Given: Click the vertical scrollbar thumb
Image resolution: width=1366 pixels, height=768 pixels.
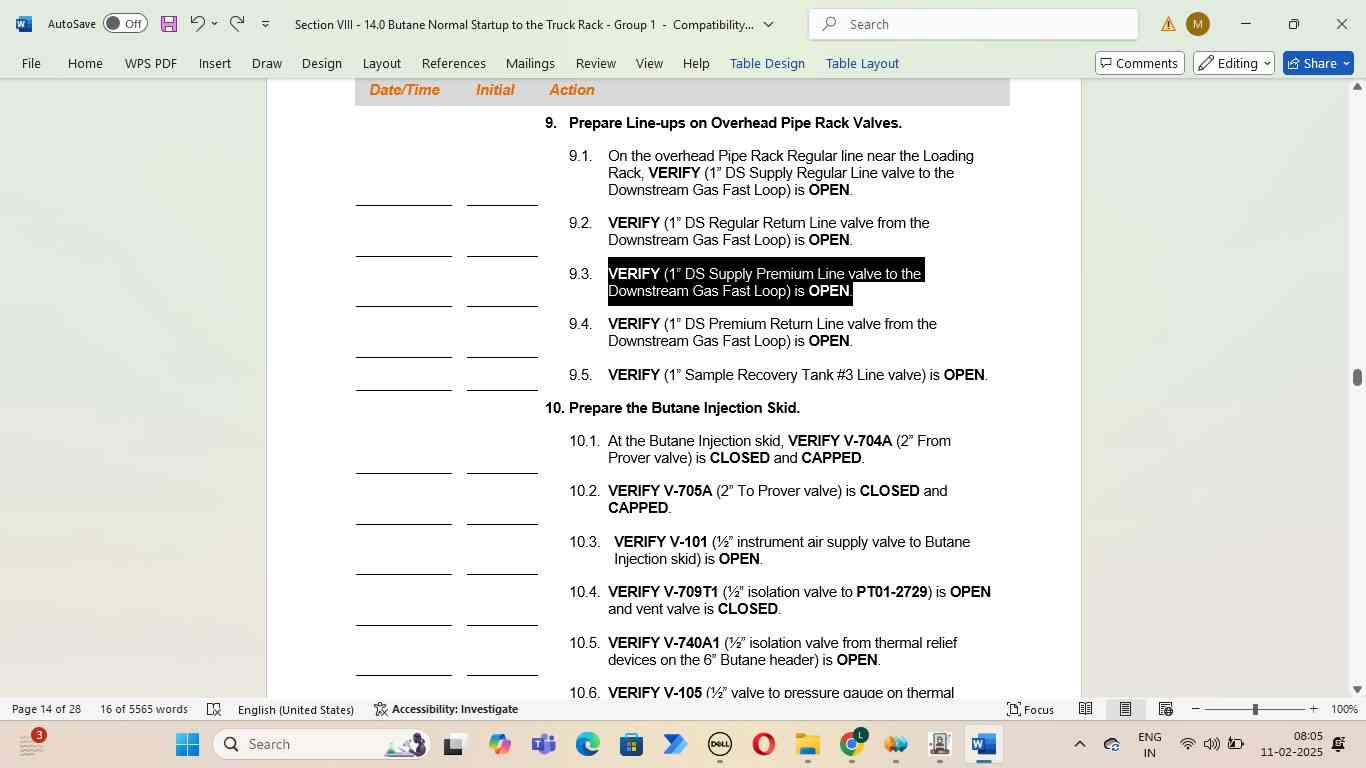Looking at the screenshot, I should point(1357,377).
